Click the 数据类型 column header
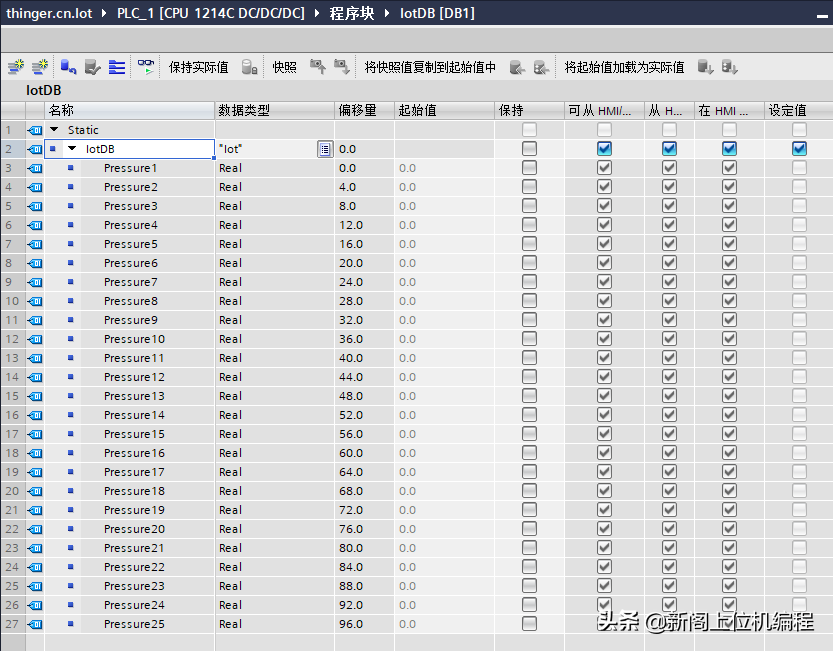 coord(275,111)
